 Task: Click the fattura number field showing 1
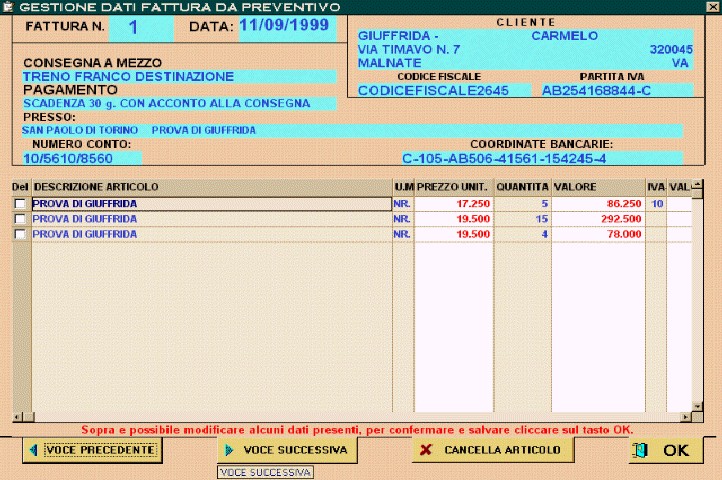[x=133, y=26]
